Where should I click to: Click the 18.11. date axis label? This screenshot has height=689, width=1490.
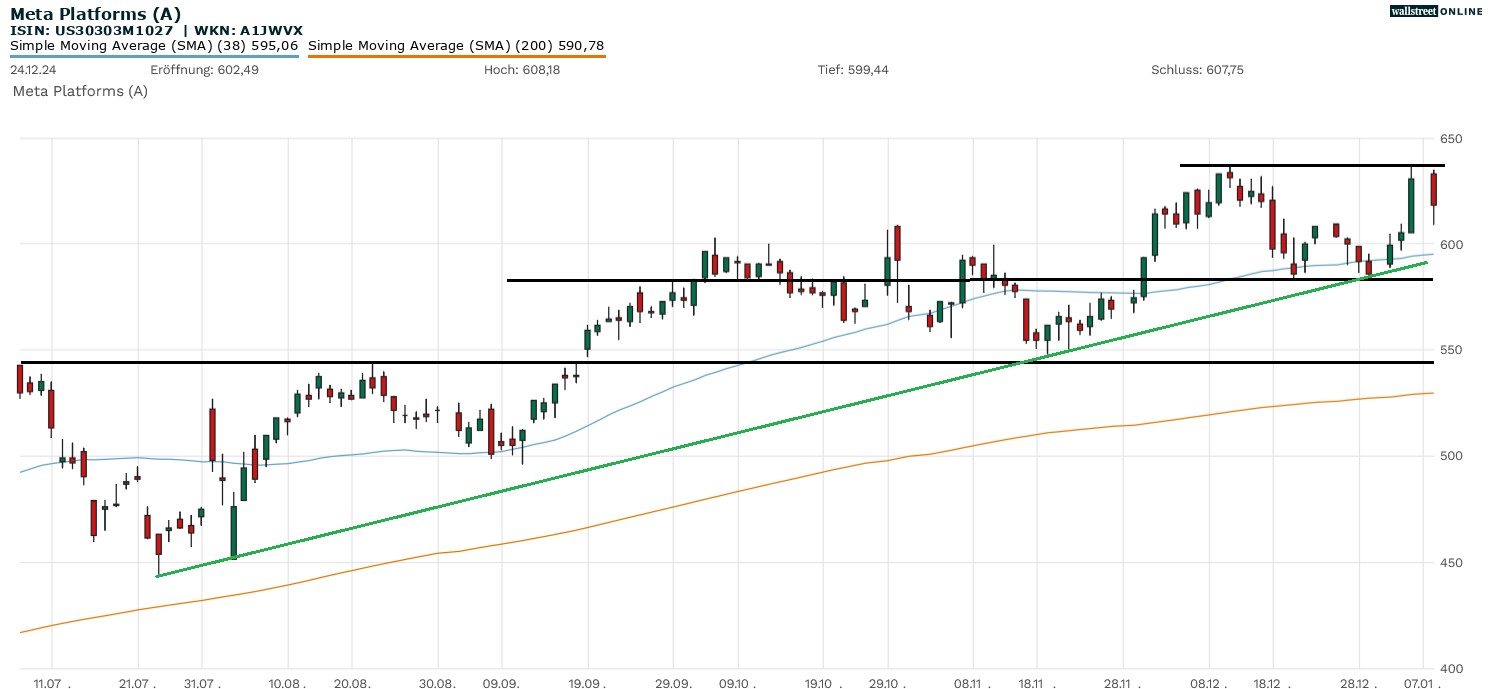[x=1038, y=683]
